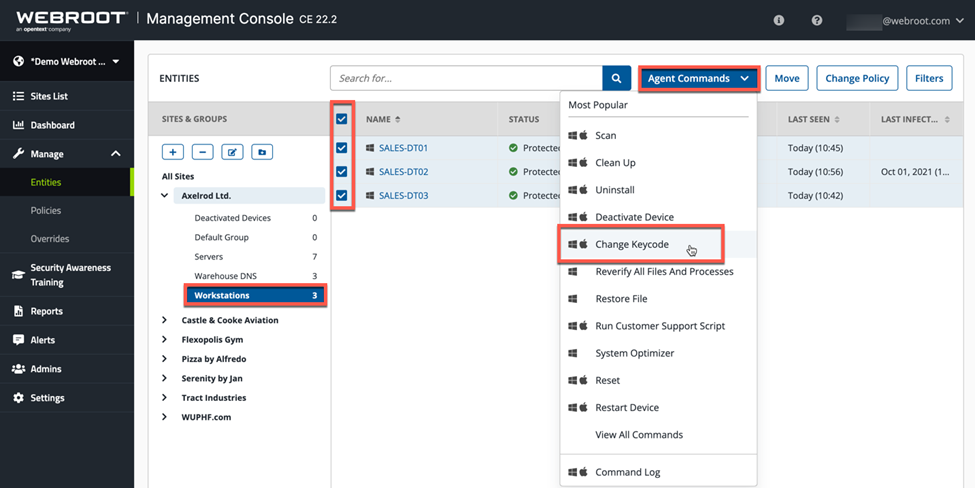Click the edit group pencil icon

point(233,152)
